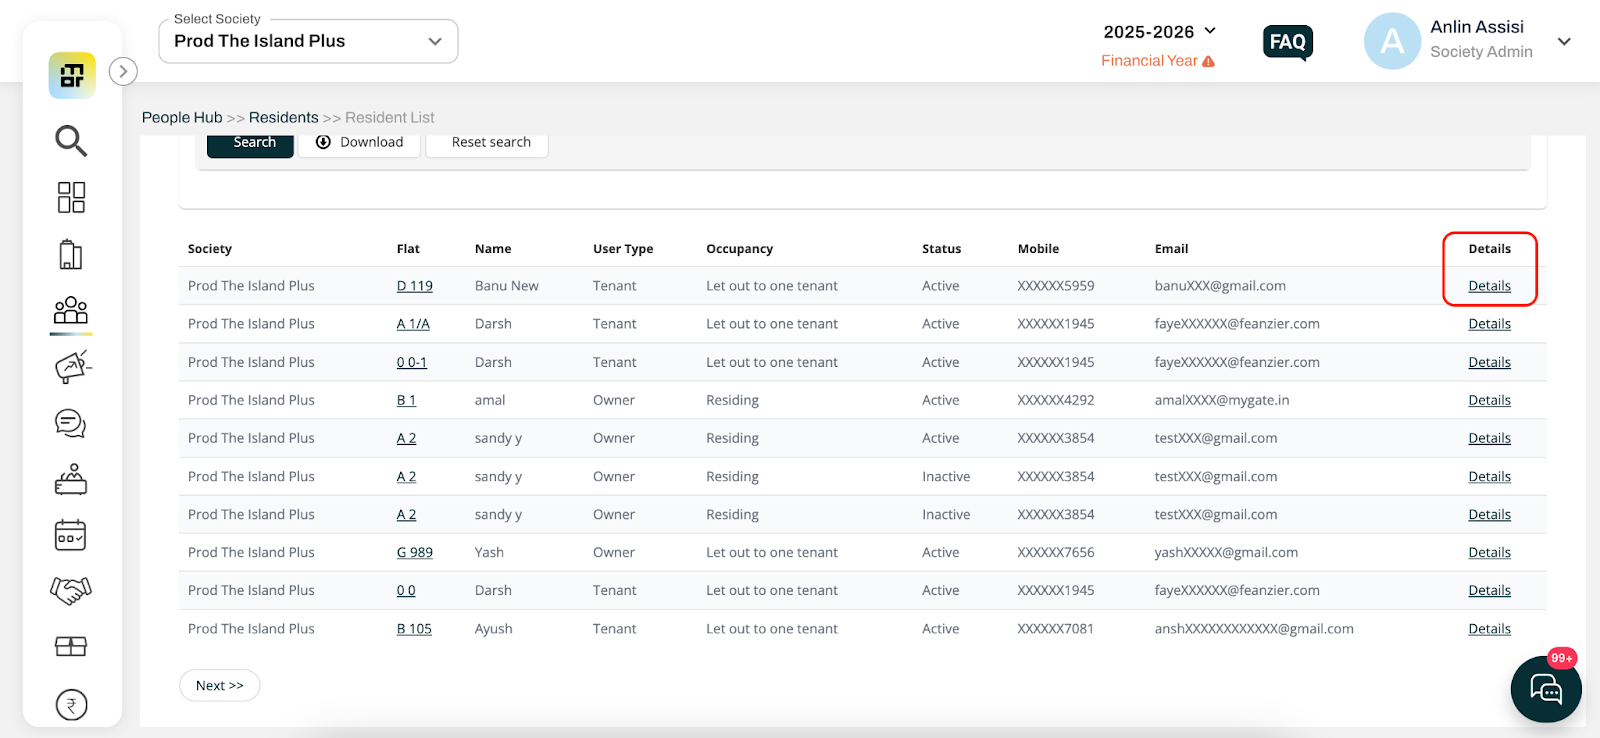Open the chat bubbles icon in sidebar
Viewport: 1600px width, 738px height.
(x=71, y=423)
